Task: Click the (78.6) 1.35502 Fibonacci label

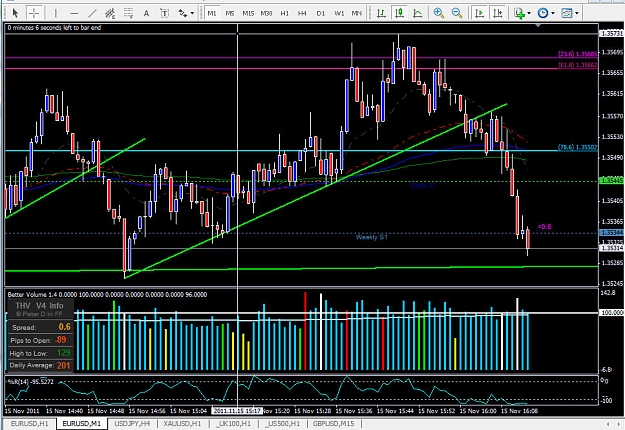Action: tap(577, 147)
